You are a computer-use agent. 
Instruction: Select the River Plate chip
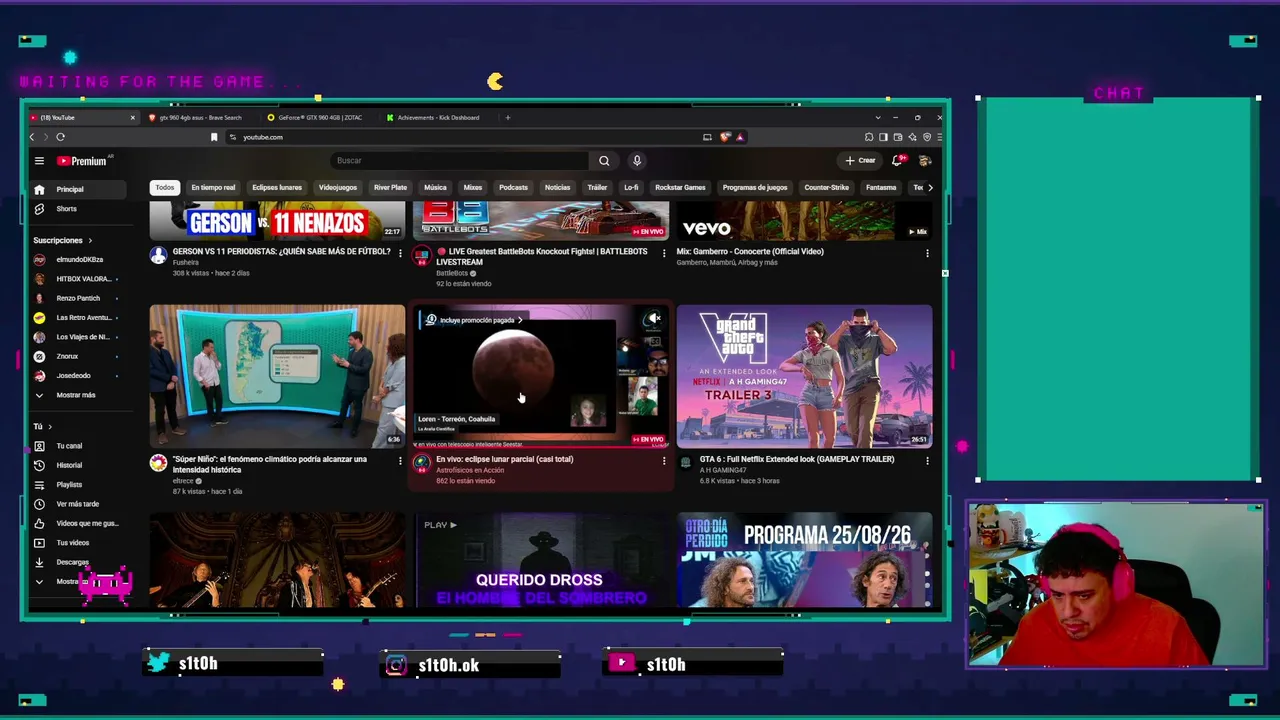[x=390, y=188]
